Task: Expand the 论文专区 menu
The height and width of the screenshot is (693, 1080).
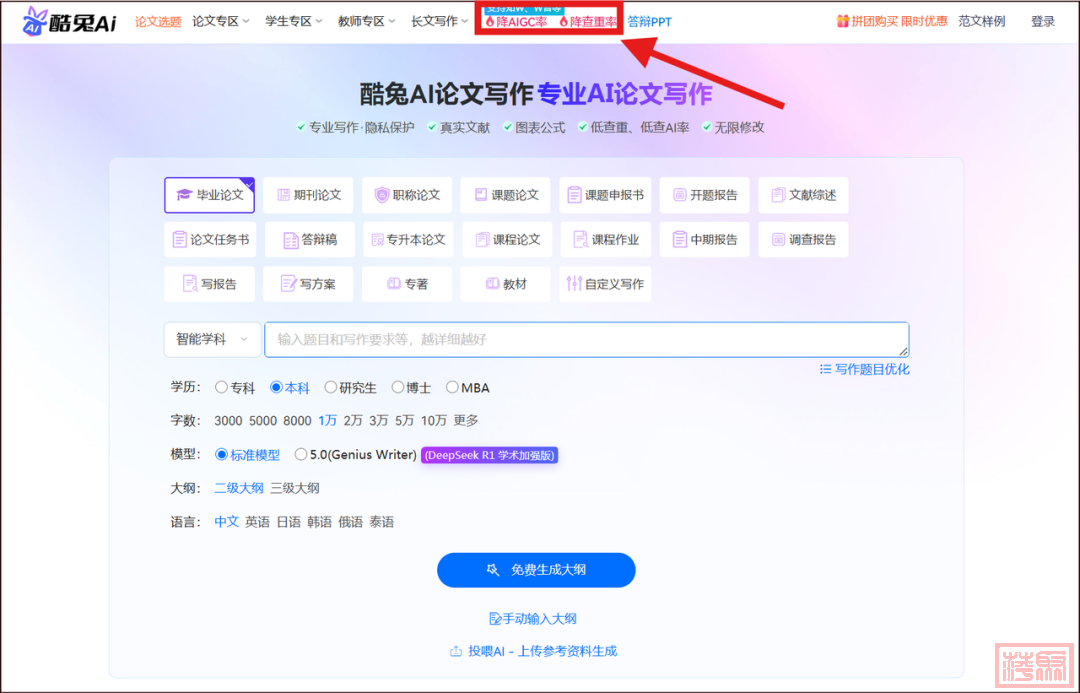Action: click(221, 21)
